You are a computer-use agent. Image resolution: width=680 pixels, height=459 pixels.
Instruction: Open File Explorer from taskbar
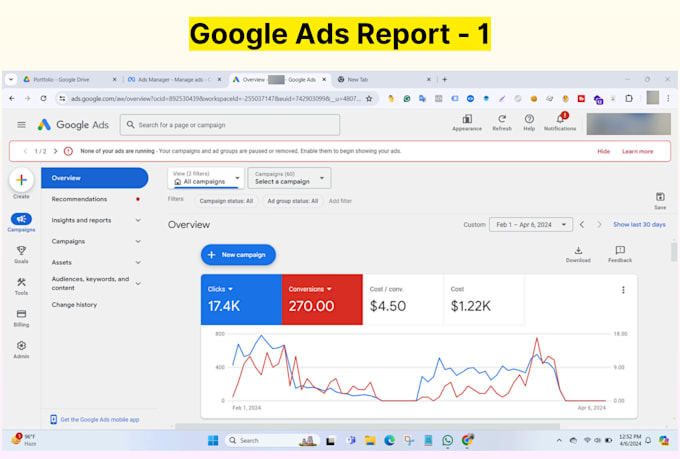tap(370, 440)
